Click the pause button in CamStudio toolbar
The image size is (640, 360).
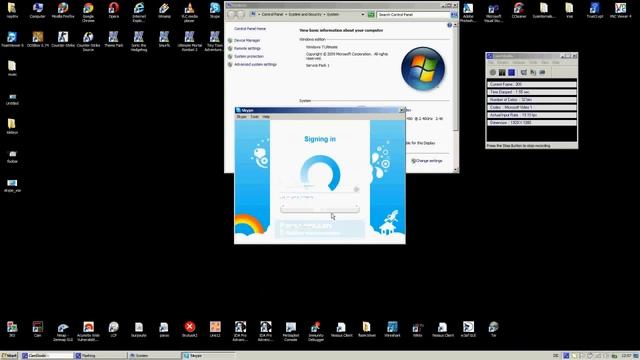click(x=502, y=72)
